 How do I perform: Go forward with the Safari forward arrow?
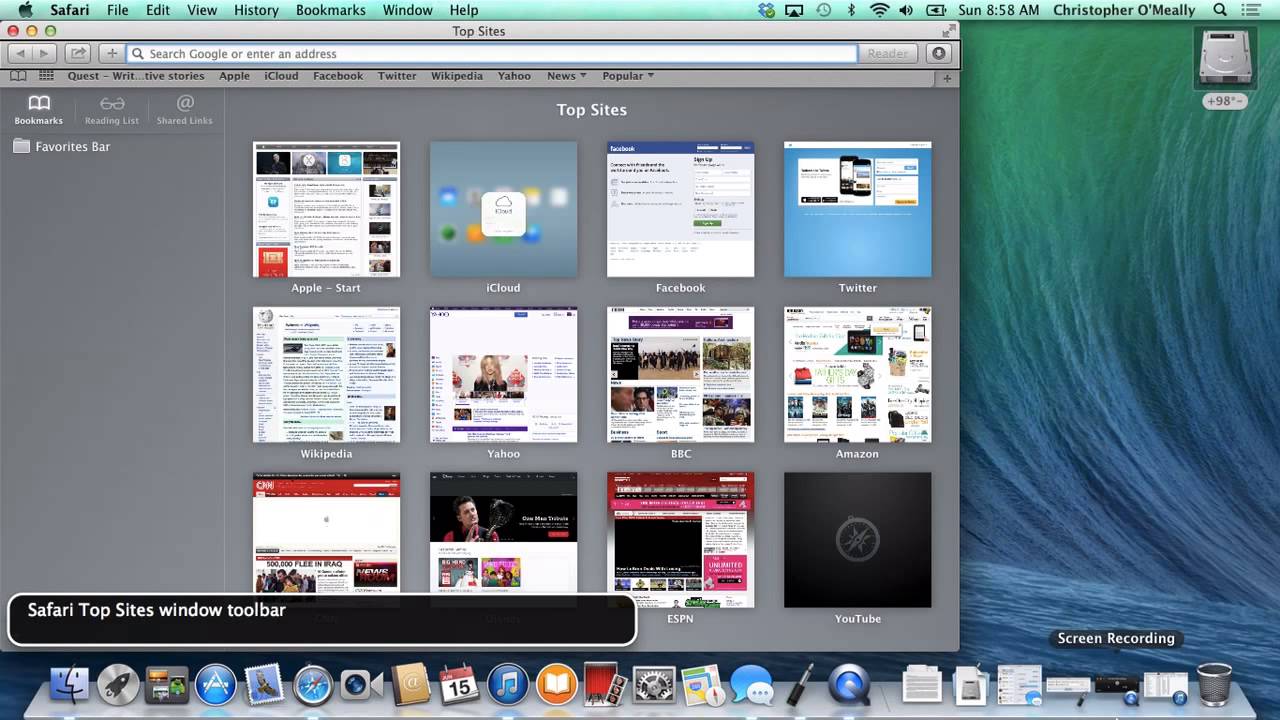[44, 53]
